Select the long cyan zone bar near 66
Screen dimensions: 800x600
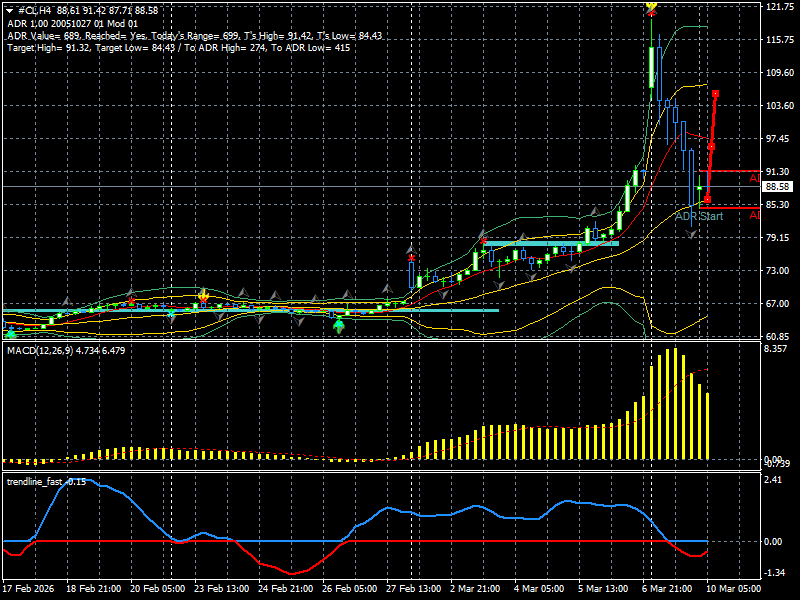click(x=251, y=310)
